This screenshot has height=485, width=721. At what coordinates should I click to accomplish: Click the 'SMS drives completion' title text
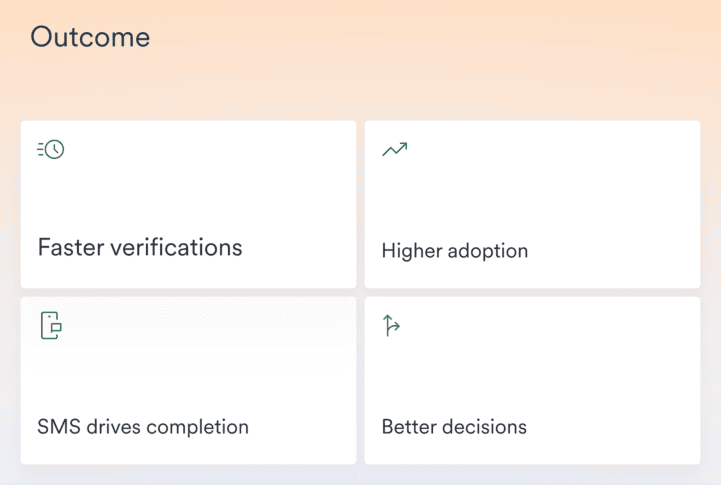pos(143,427)
